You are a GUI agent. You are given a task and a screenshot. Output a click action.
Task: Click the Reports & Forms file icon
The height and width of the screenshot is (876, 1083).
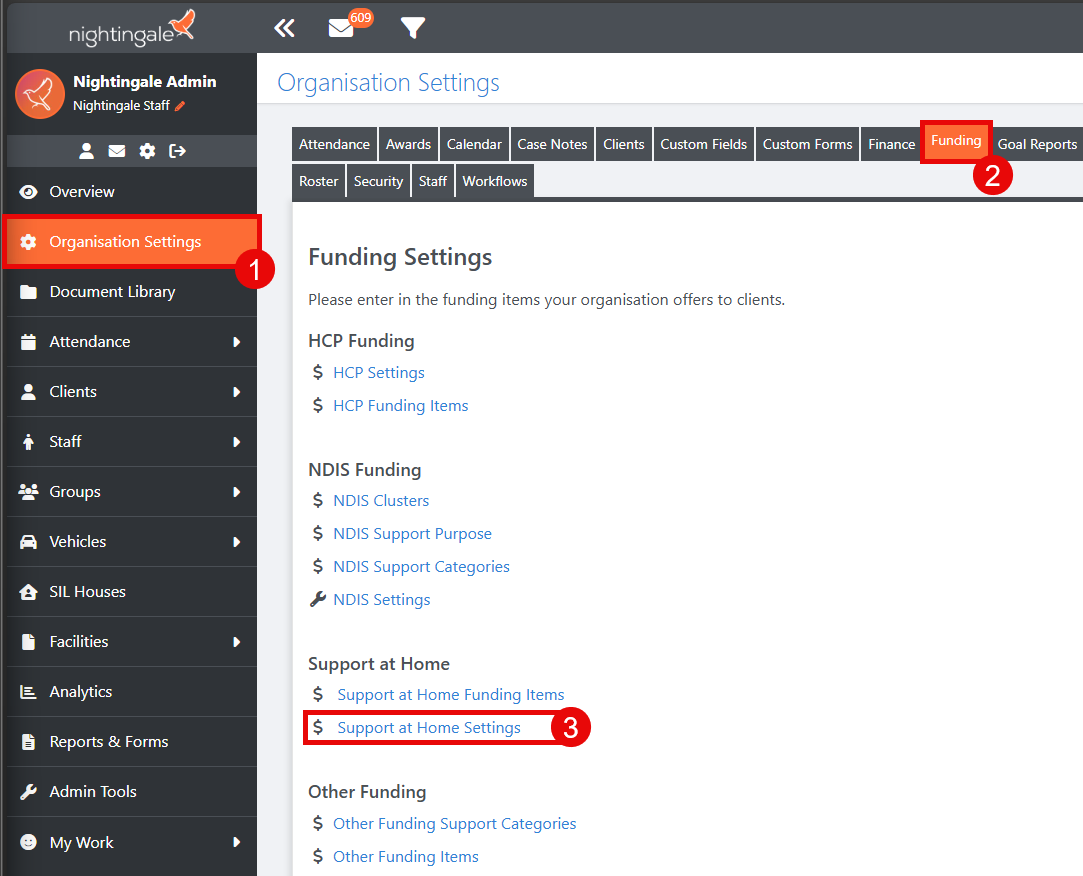point(28,742)
